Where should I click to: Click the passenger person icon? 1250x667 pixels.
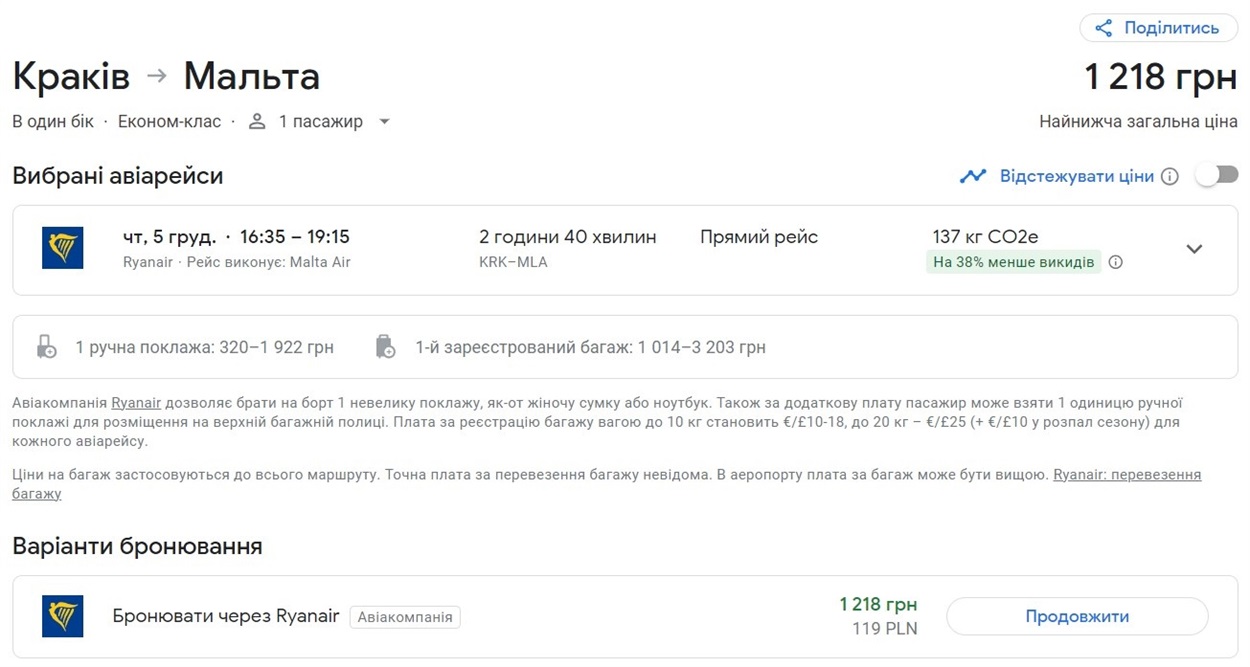257,121
